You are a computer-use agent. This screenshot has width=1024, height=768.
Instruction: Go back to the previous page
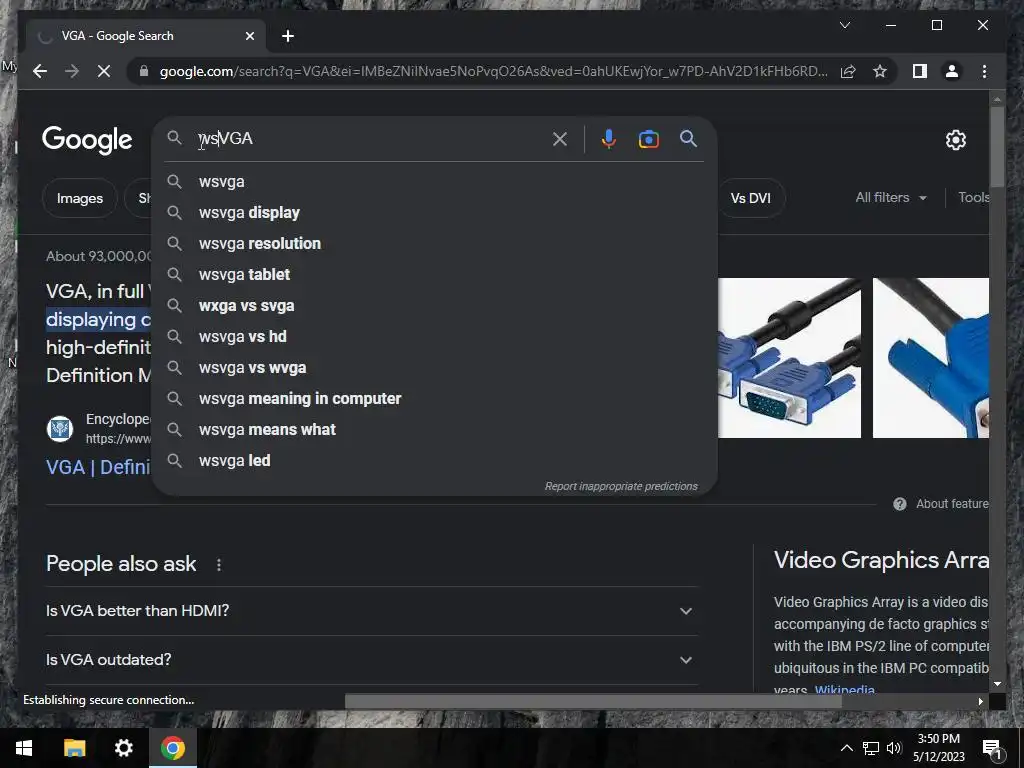(40, 71)
